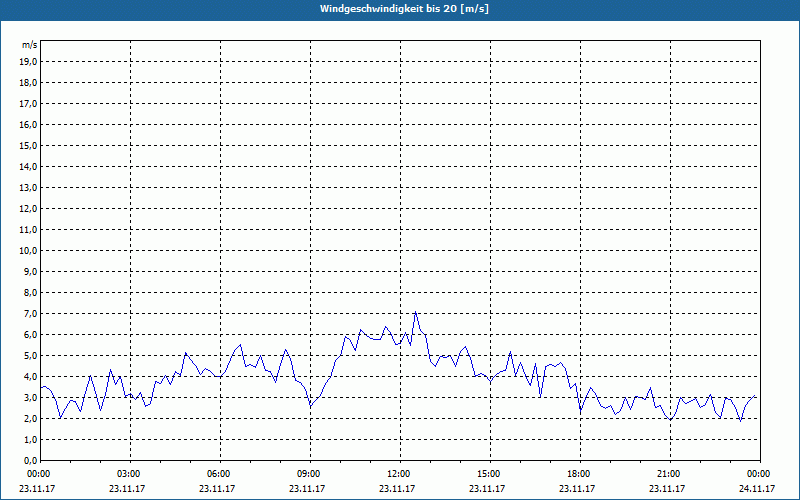Click the '4,0' y-axis label
Image resolution: width=800 pixels, height=500 pixels.
pos(30,377)
